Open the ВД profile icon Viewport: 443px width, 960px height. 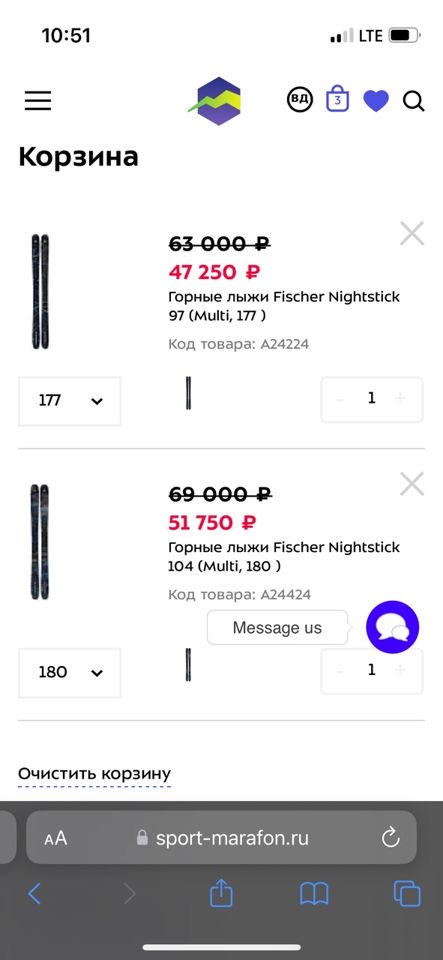click(300, 100)
